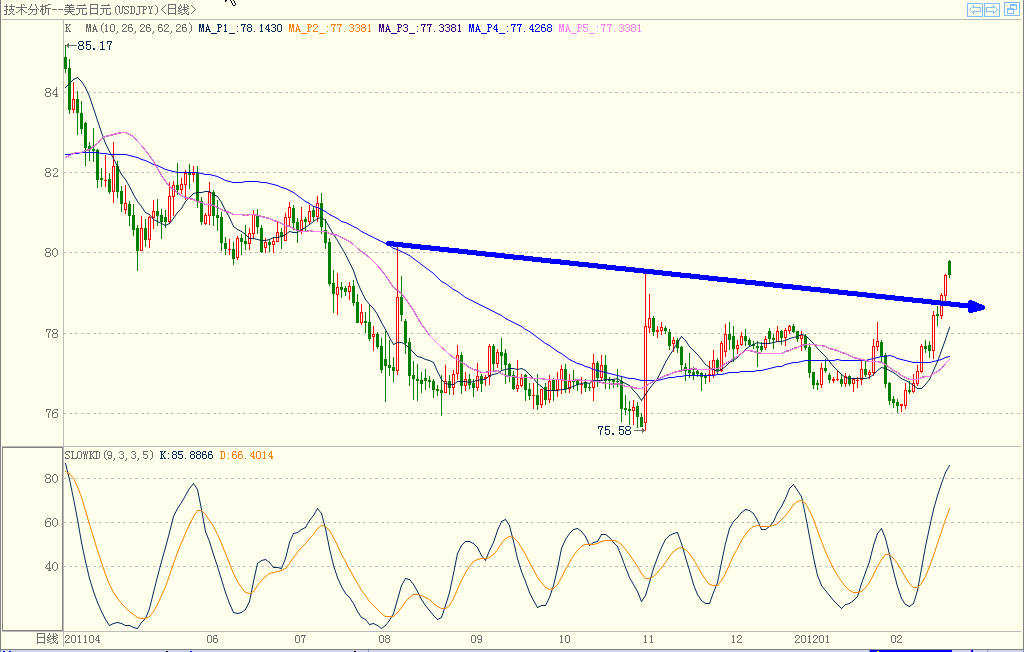This screenshot has width=1024, height=652.
Task: Click the 09 month label on time axis
Action: click(x=476, y=639)
